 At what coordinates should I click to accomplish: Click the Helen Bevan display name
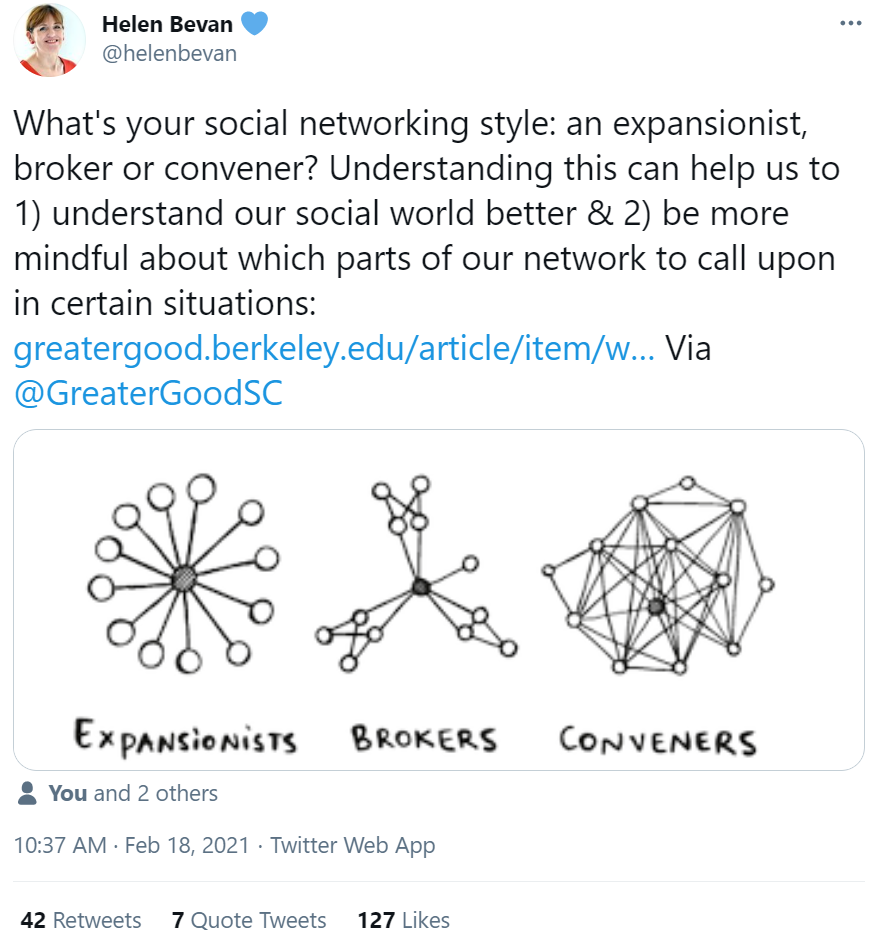coord(167,24)
